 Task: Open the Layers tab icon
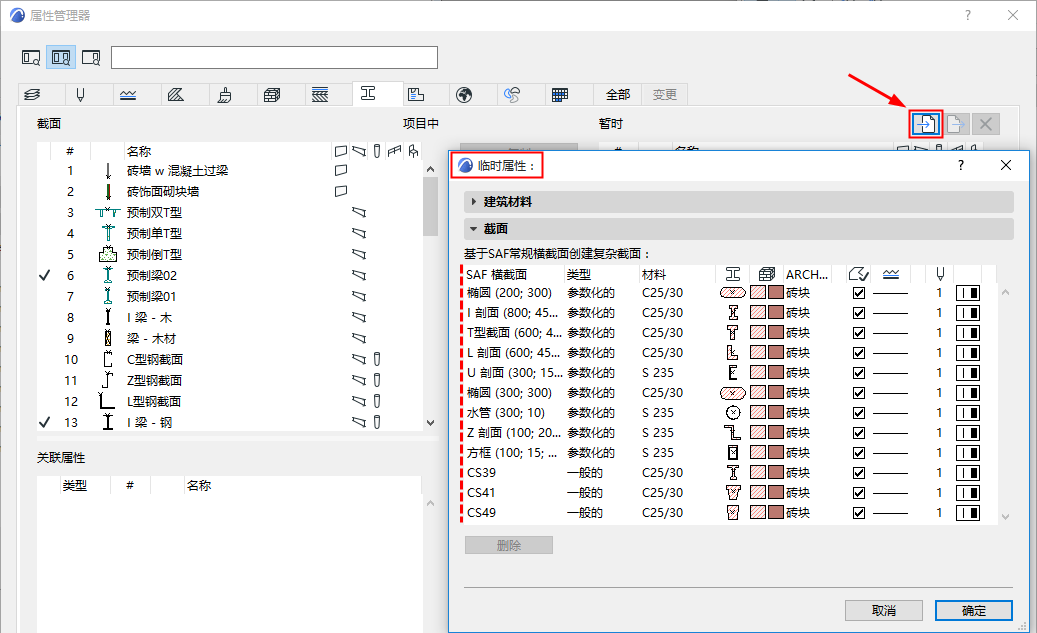point(32,95)
